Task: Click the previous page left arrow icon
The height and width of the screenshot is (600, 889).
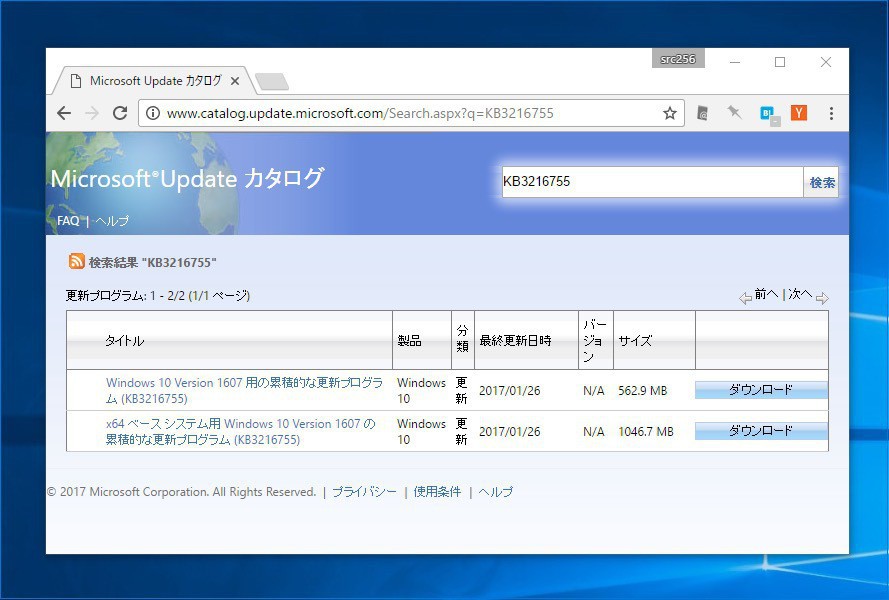Action: [x=745, y=298]
